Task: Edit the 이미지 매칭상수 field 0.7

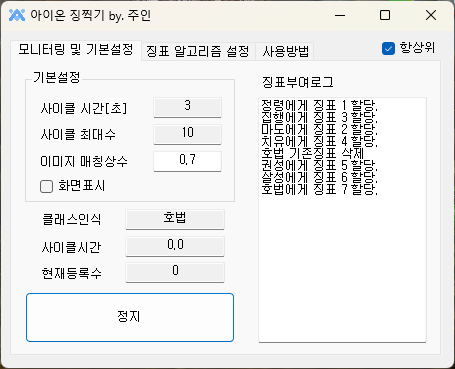Action: [x=187, y=161]
